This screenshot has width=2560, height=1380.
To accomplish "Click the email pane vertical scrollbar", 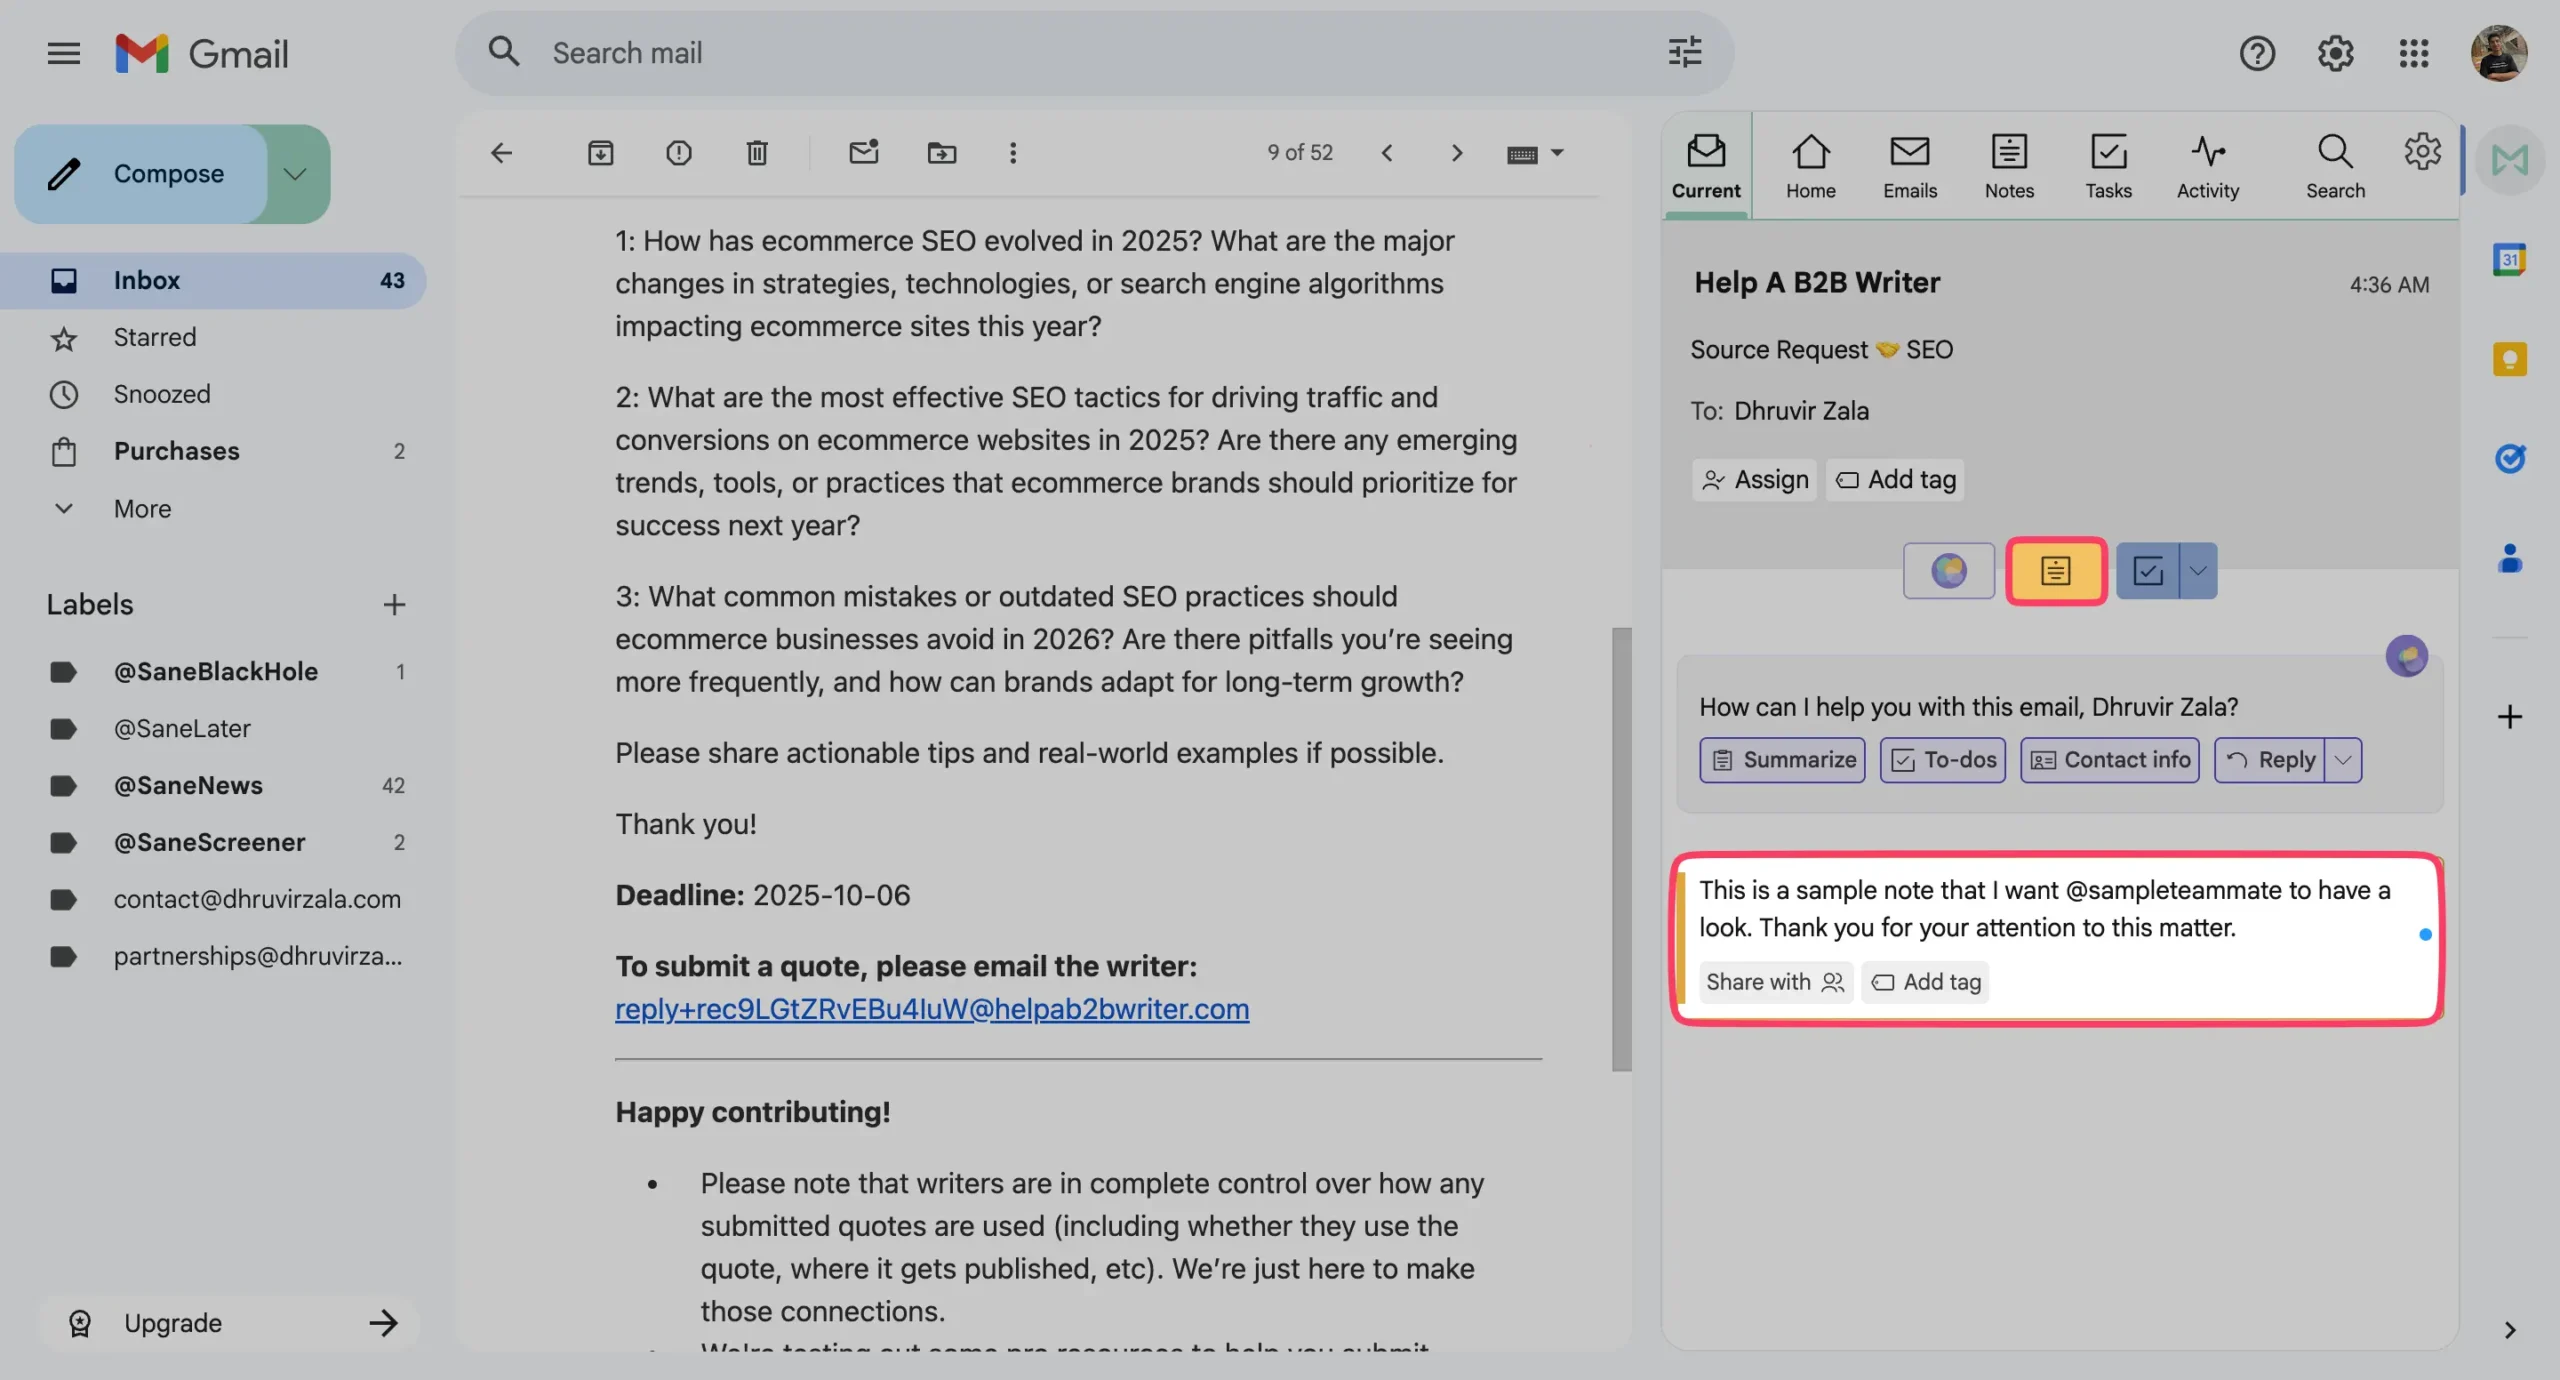I will coord(1621,848).
